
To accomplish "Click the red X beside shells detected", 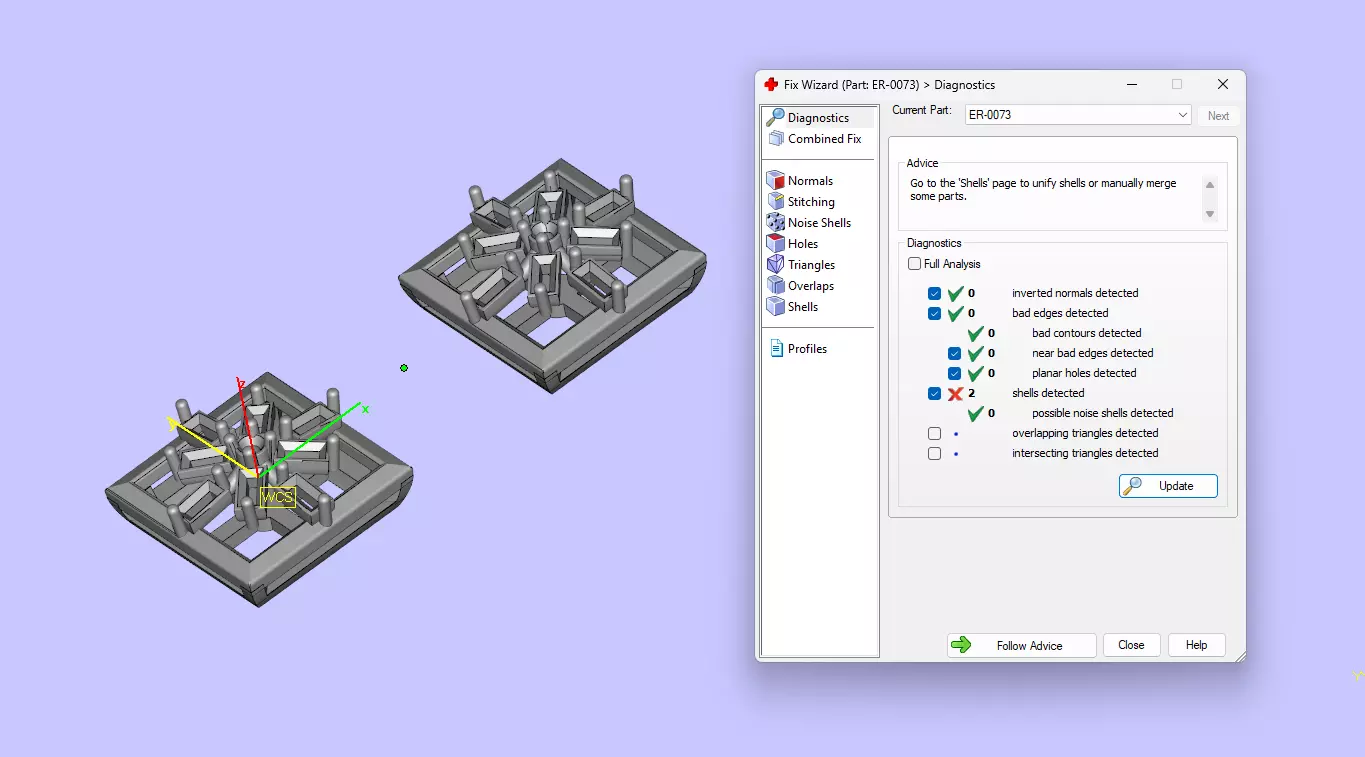I will pyautogui.click(x=955, y=393).
